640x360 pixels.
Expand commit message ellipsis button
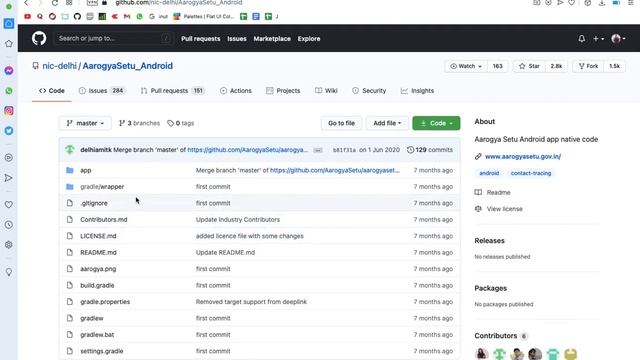click(318, 150)
